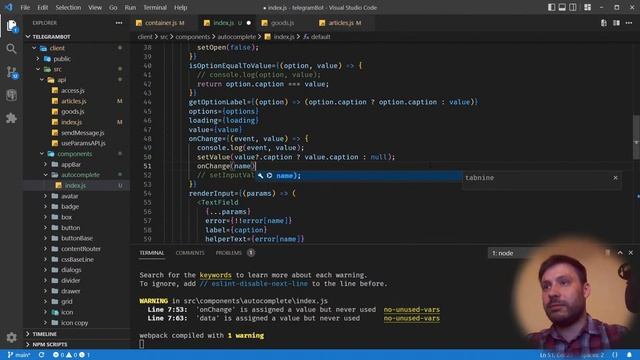
Task: Synchronize changes in status bar
Action: pos(41,355)
